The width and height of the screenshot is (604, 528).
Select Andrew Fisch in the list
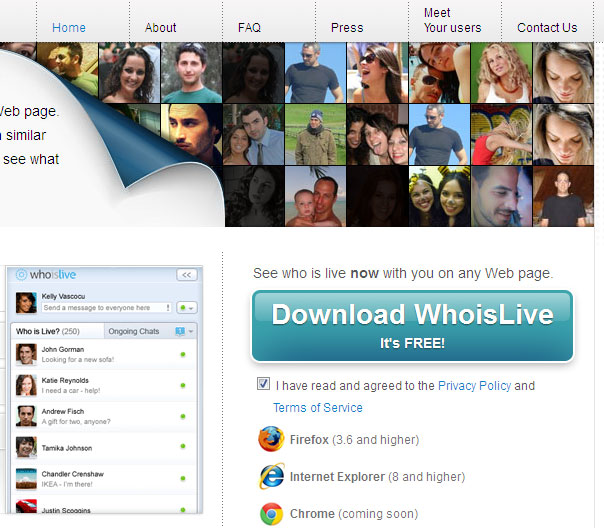coord(104,416)
